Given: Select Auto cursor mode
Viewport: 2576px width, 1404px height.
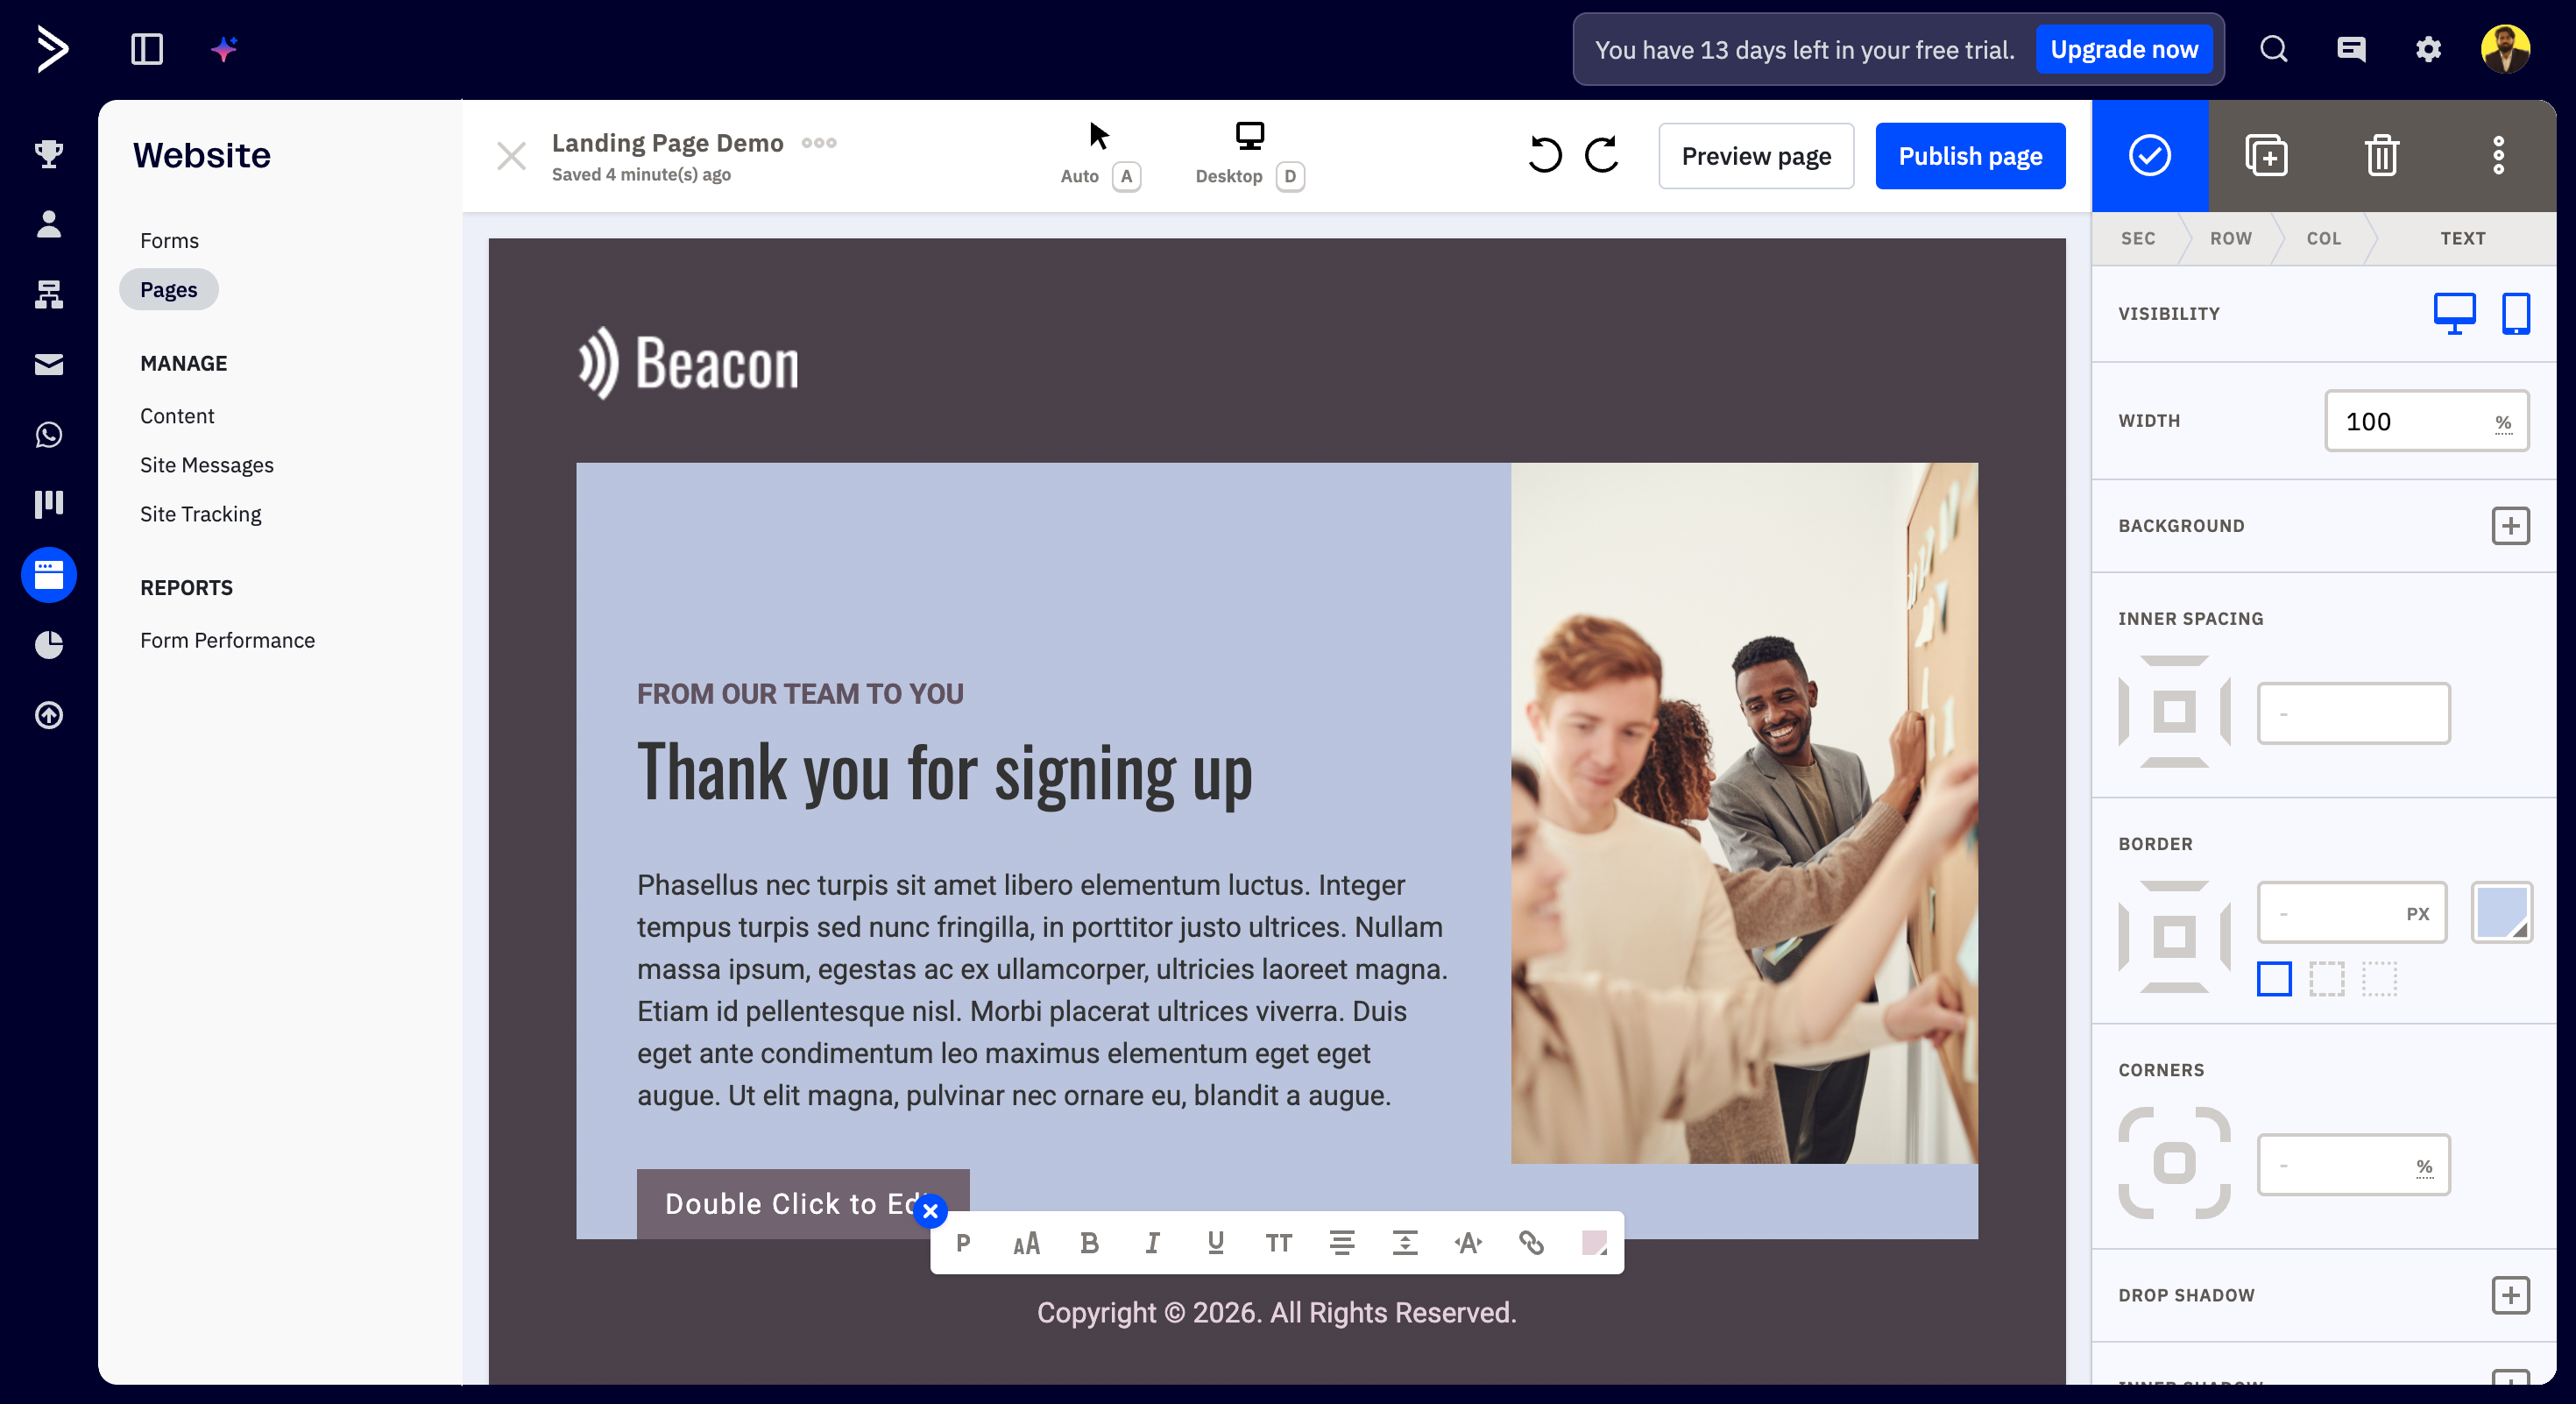Looking at the screenshot, I should point(1100,155).
